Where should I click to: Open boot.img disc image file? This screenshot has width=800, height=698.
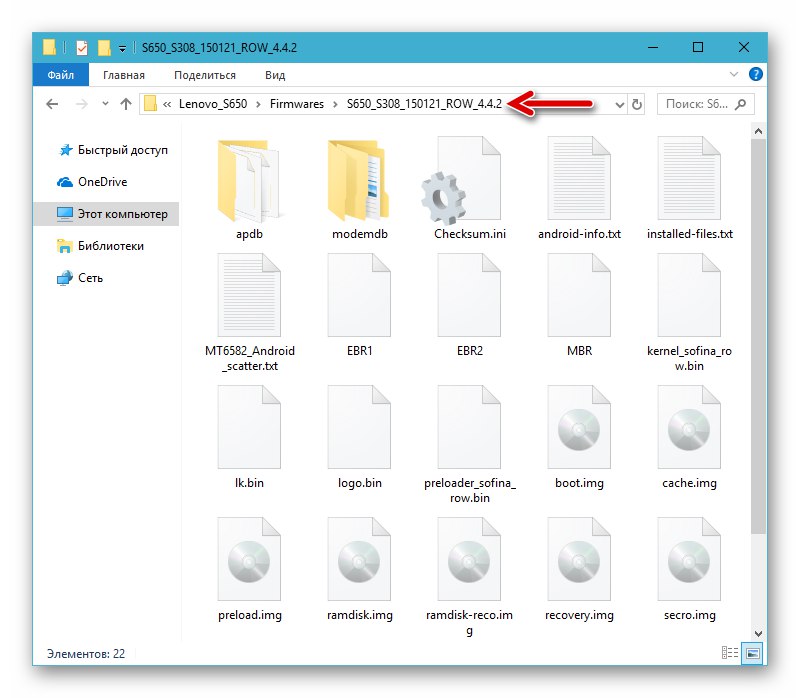[579, 432]
